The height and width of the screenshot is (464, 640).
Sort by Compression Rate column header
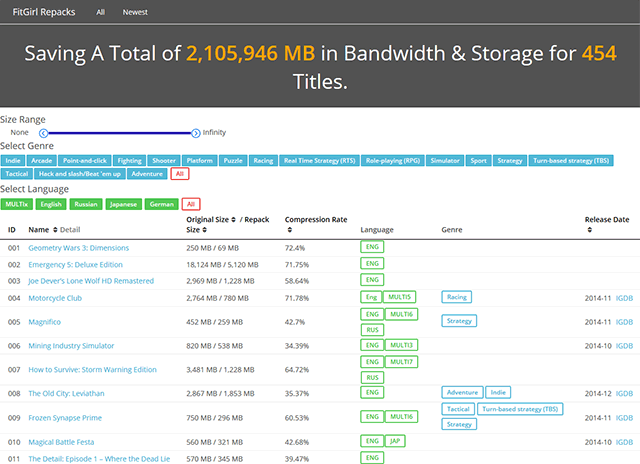(316, 218)
